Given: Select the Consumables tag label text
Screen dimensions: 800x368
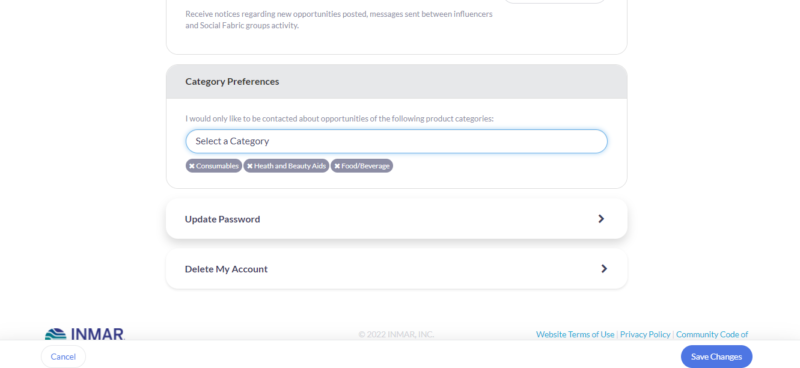Looking at the screenshot, I should click(x=217, y=166).
